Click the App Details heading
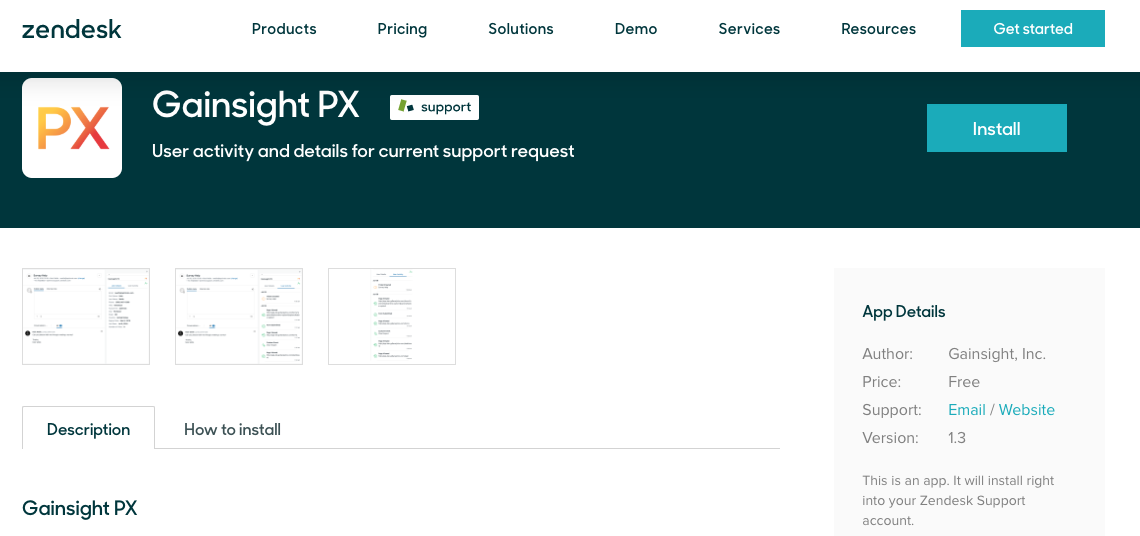 coord(904,311)
